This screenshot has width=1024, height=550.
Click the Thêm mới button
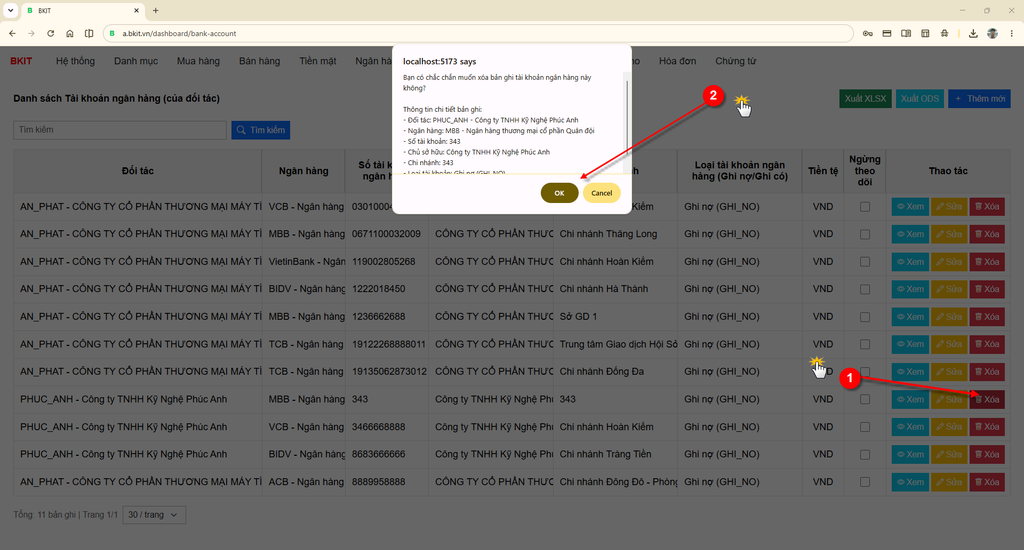tap(980, 99)
